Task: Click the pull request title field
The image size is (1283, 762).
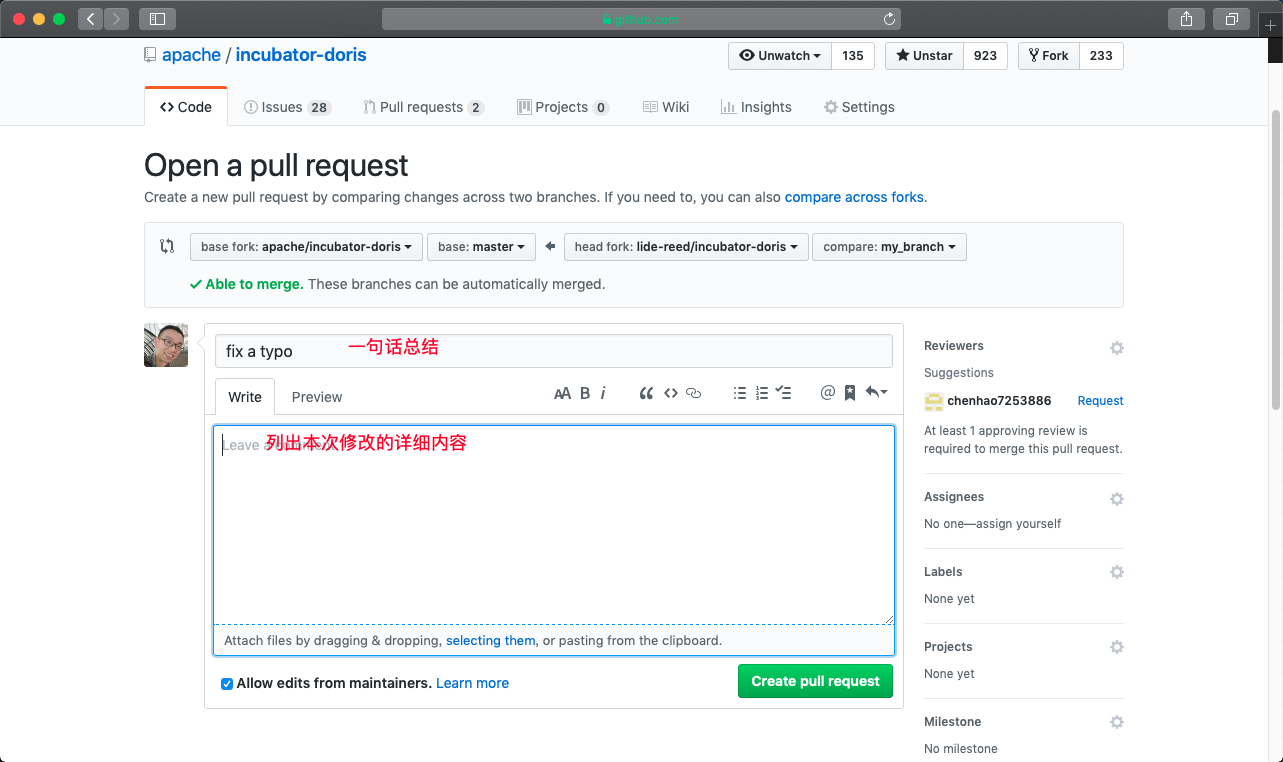Action: [x=553, y=351]
